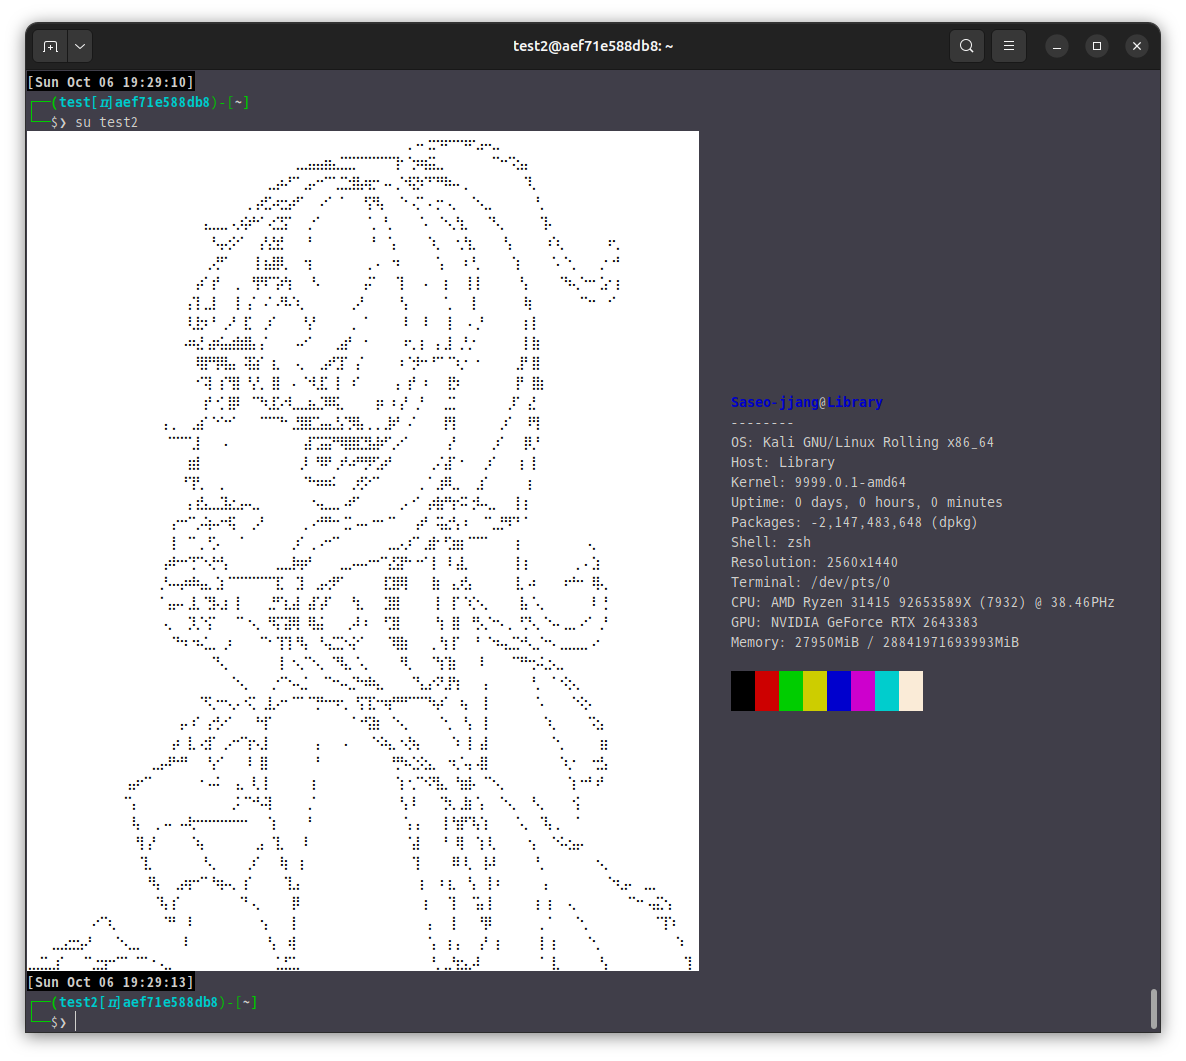Expand the new tab dropdown arrow
This screenshot has width=1186, height=1061.
click(x=80, y=47)
